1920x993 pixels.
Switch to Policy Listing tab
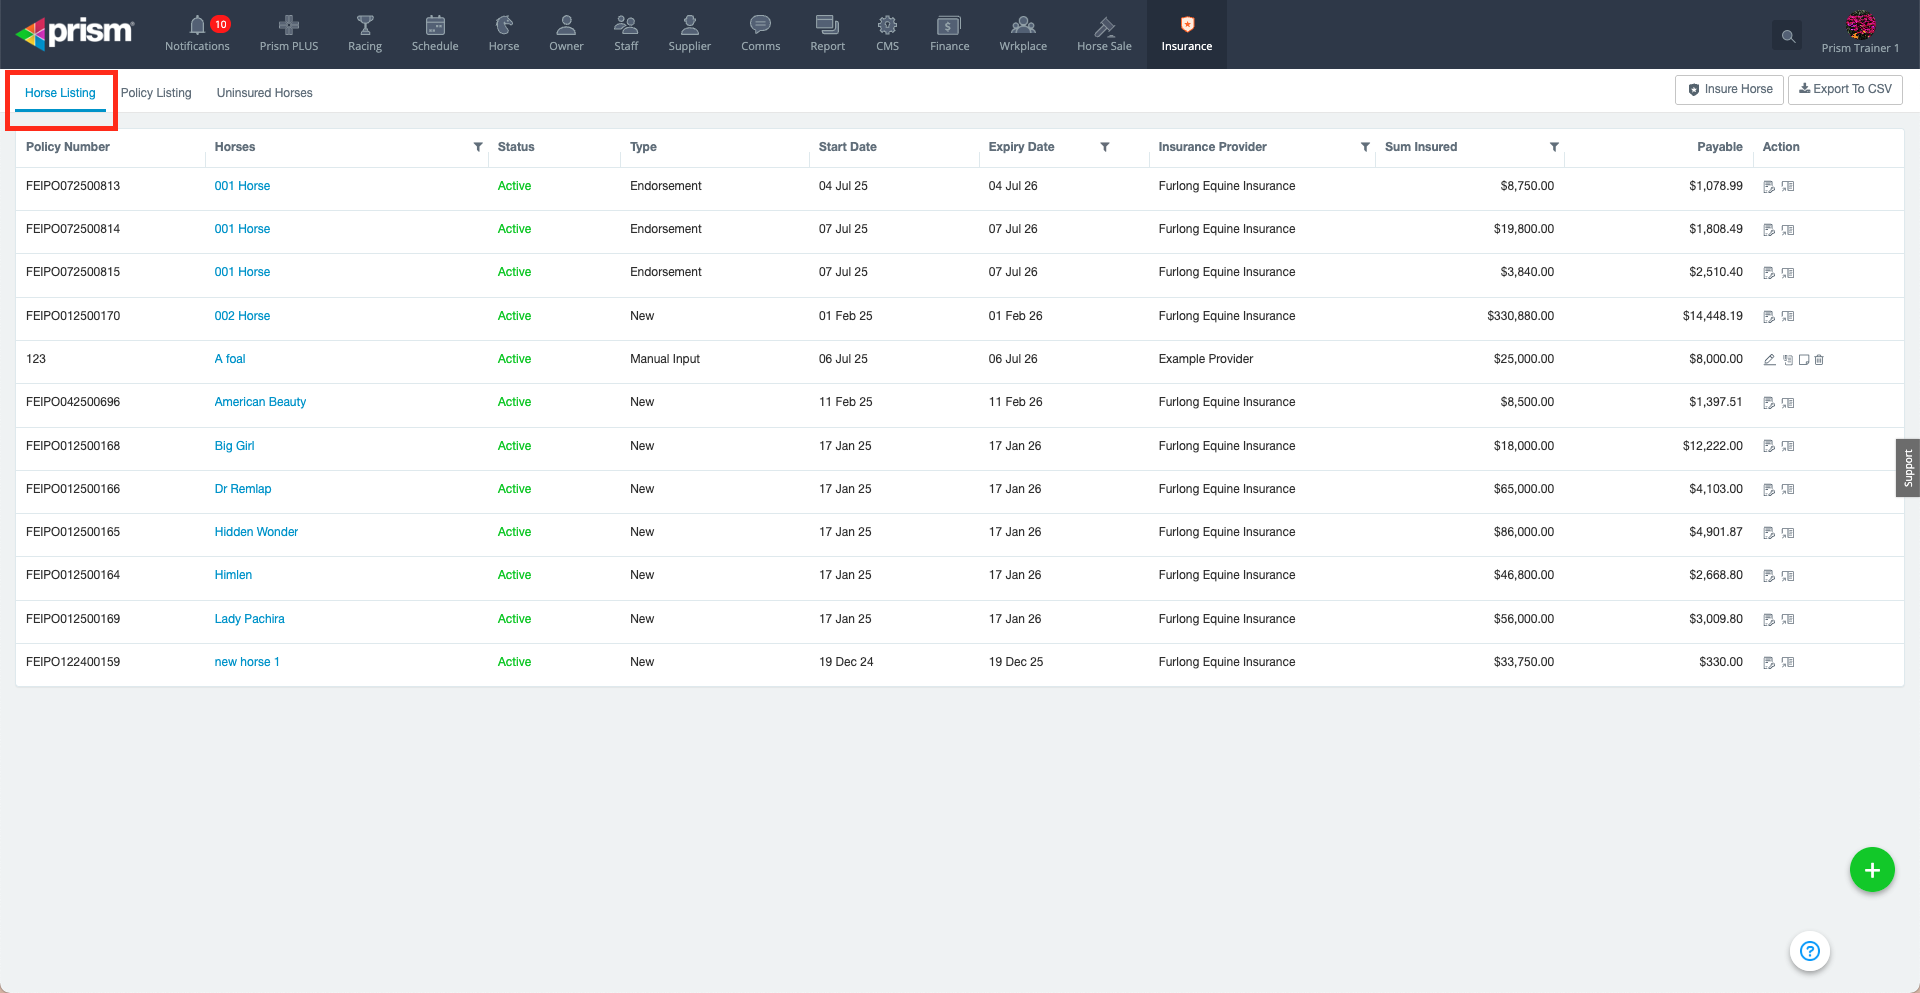(x=156, y=93)
